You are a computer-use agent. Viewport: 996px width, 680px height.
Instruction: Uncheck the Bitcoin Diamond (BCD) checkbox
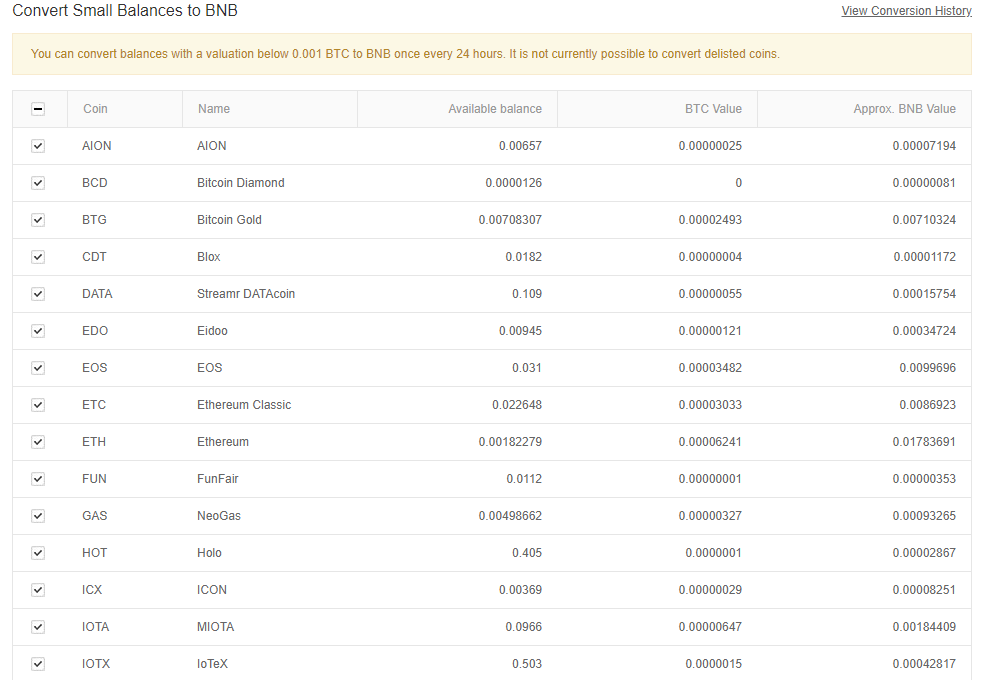click(38, 183)
